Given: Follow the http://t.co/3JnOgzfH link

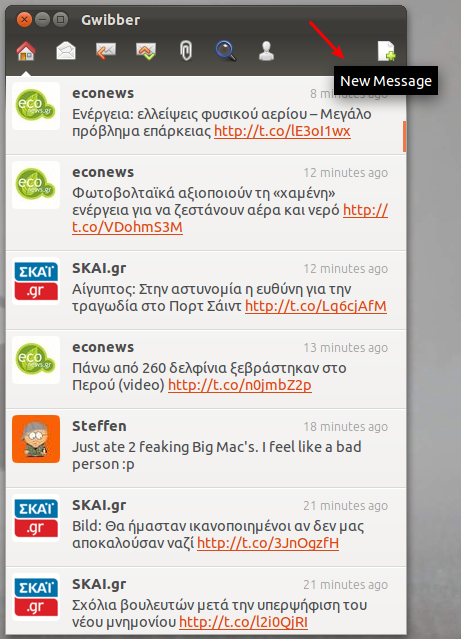Looking at the screenshot, I should coord(268,543).
